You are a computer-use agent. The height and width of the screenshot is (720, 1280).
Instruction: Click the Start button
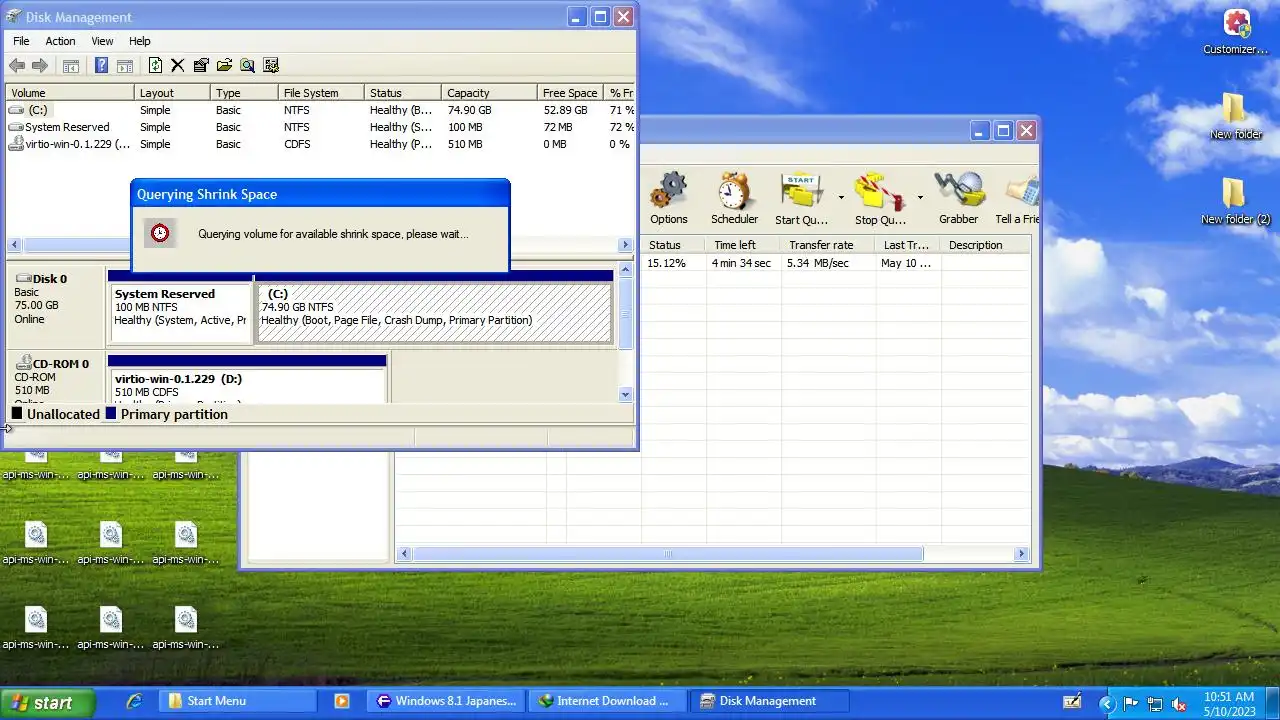tap(47, 702)
